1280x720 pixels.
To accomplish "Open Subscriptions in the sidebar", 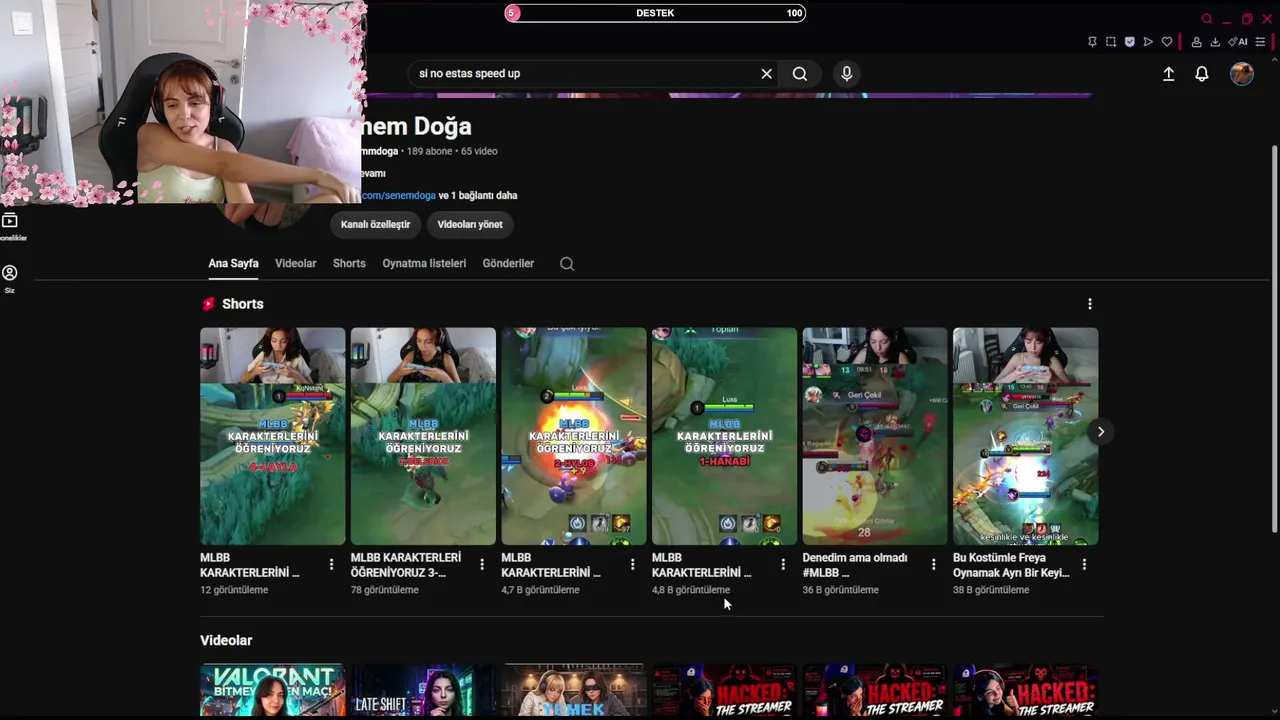I will (x=10, y=226).
